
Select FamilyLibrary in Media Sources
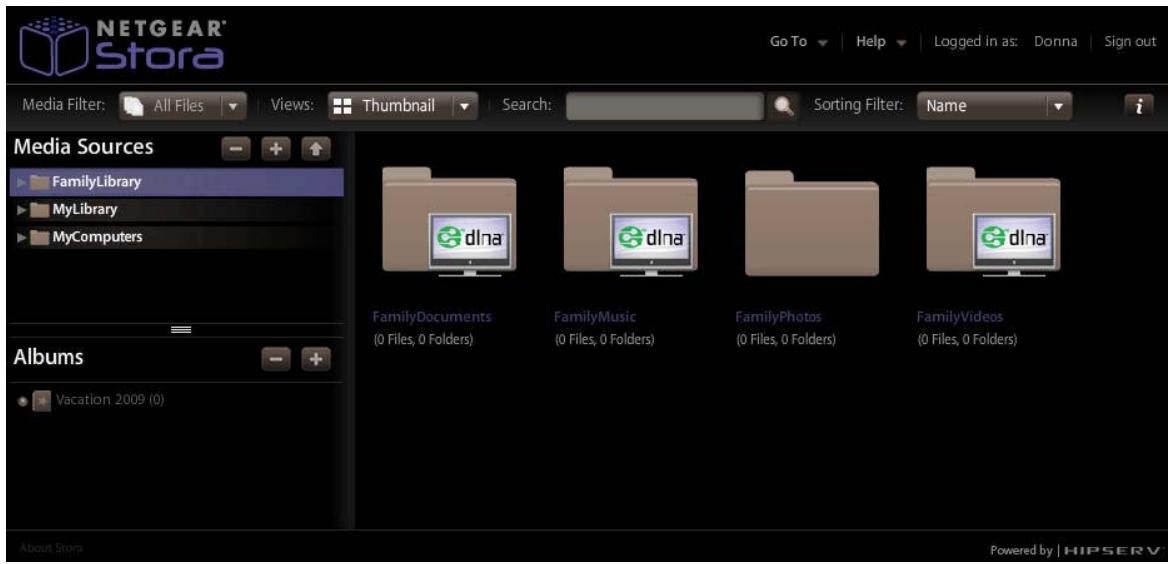[177, 182]
